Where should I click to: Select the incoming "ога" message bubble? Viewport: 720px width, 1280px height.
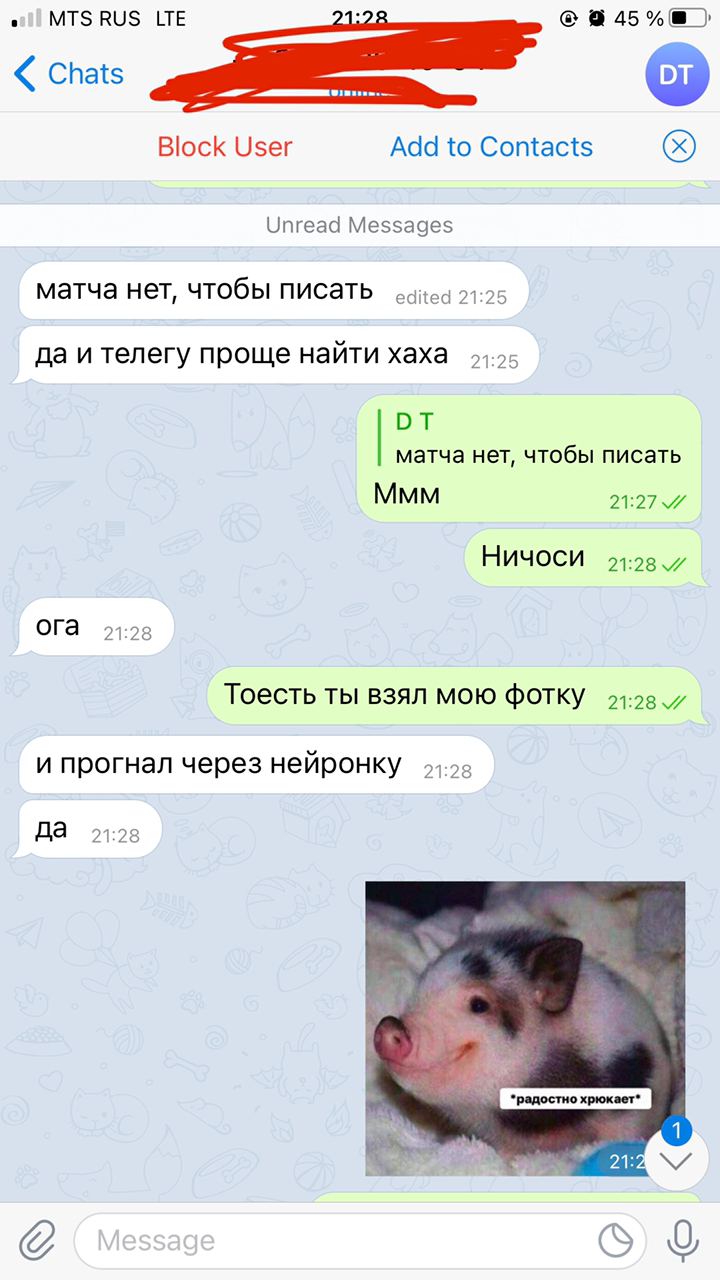point(94,627)
